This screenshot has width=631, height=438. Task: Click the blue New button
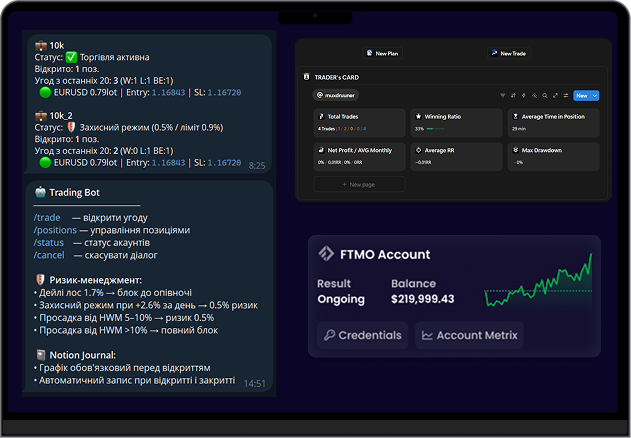582,95
